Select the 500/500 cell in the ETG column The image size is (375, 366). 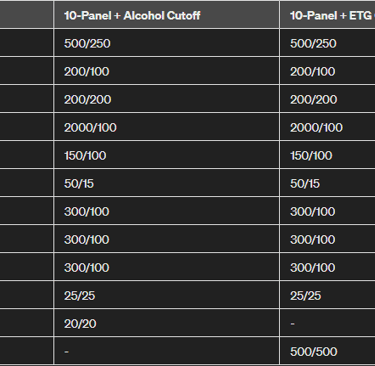click(x=328, y=351)
